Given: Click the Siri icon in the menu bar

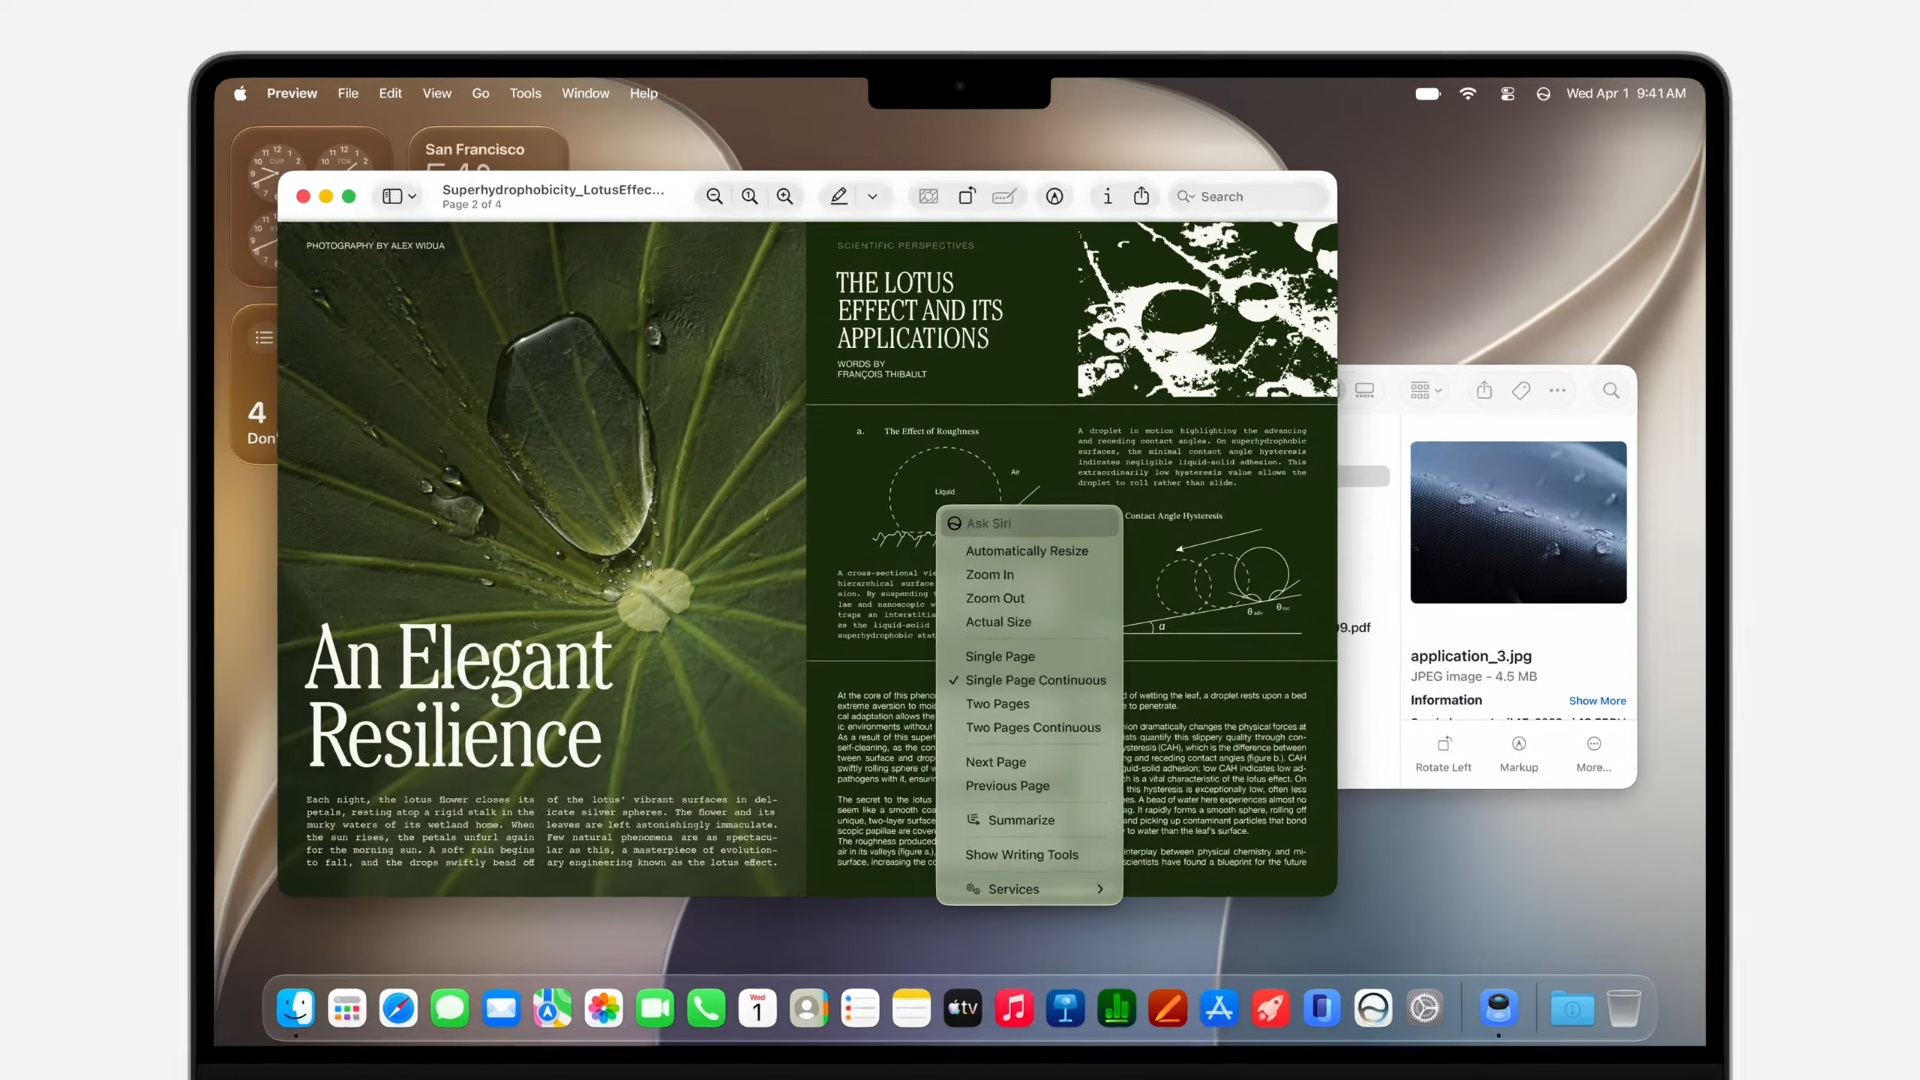Looking at the screenshot, I should coord(1543,93).
